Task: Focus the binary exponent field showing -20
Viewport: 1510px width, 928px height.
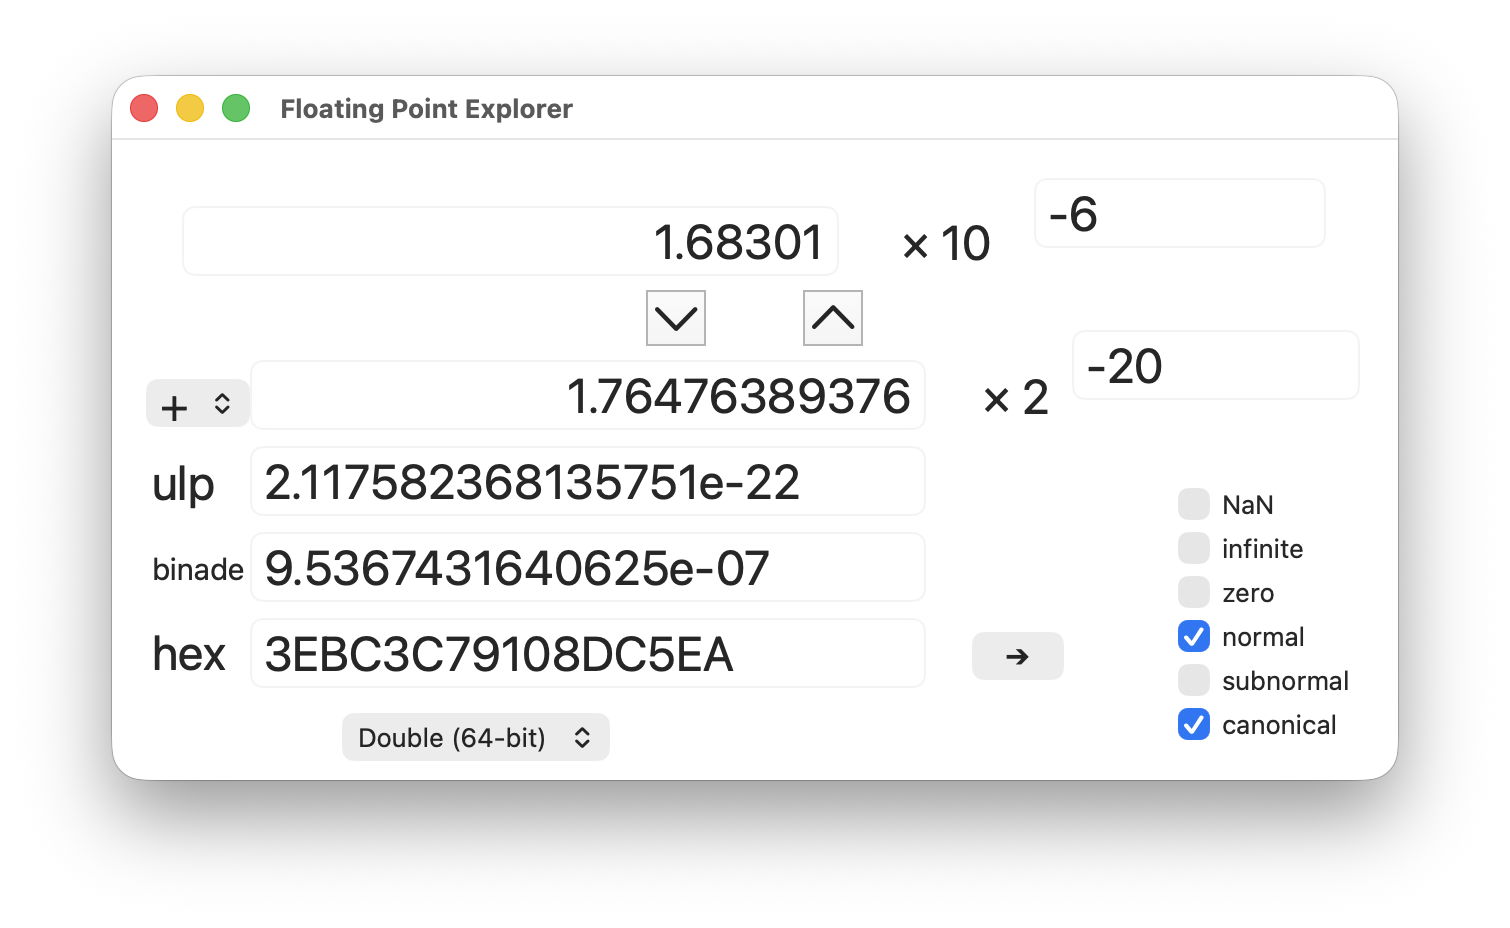Action: click(1216, 365)
